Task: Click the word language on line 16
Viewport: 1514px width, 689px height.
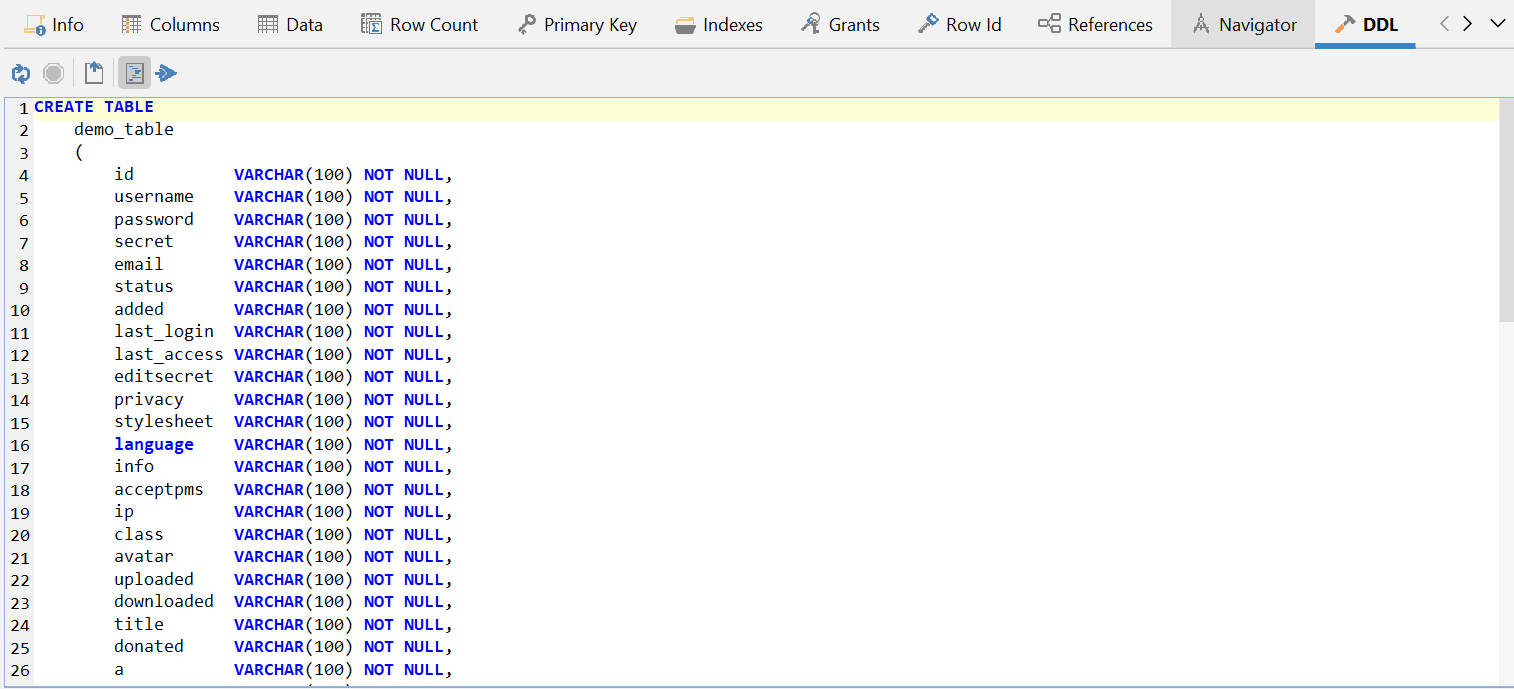Action: (x=154, y=444)
